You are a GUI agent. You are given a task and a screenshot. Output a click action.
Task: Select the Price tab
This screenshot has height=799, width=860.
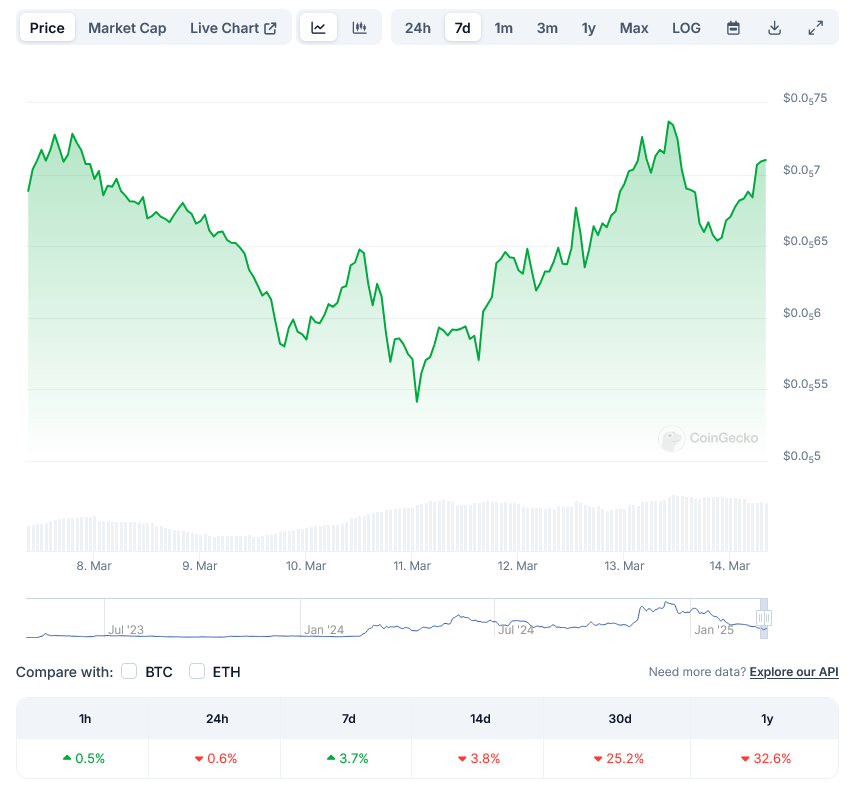click(x=47, y=28)
